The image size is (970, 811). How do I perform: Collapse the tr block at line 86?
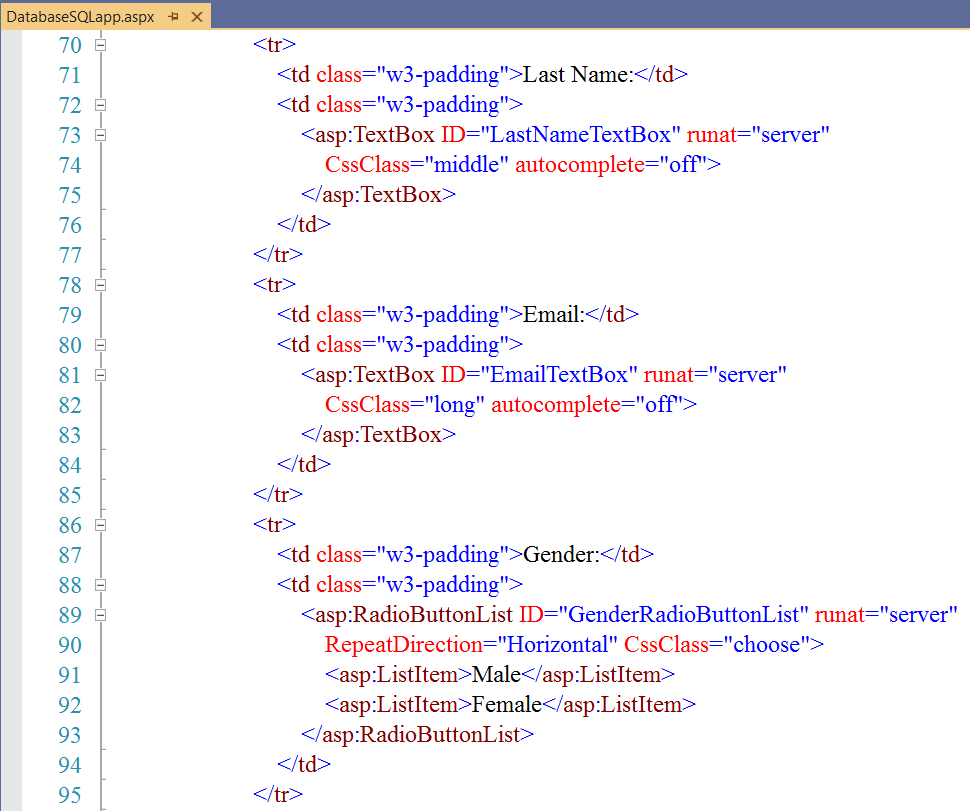coord(99,525)
